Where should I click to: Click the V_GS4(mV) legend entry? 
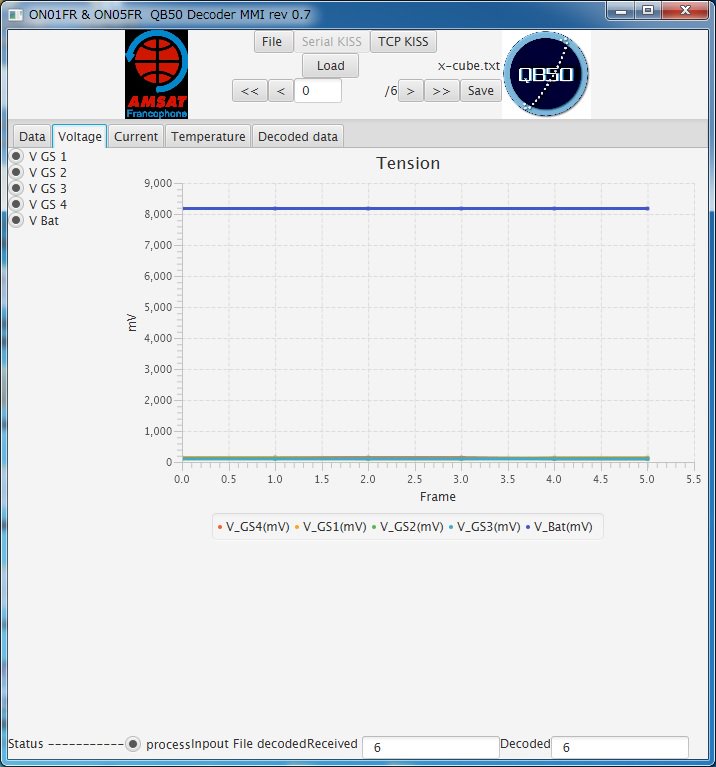(253, 527)
